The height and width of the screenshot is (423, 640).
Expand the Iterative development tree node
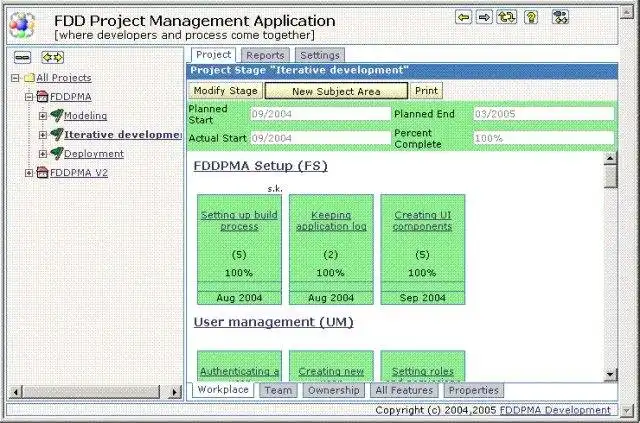click(x=43, y=135)
